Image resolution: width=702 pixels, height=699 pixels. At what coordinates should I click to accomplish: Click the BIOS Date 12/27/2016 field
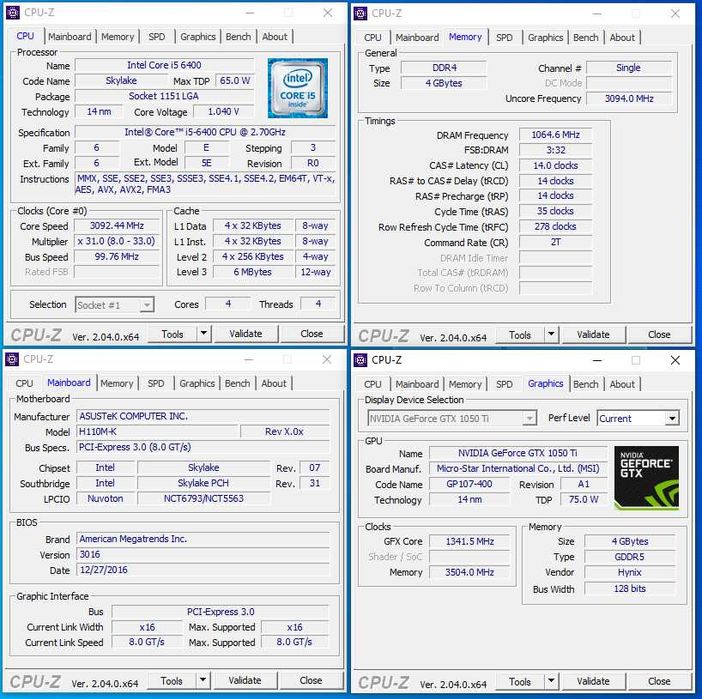click(203, 570)
